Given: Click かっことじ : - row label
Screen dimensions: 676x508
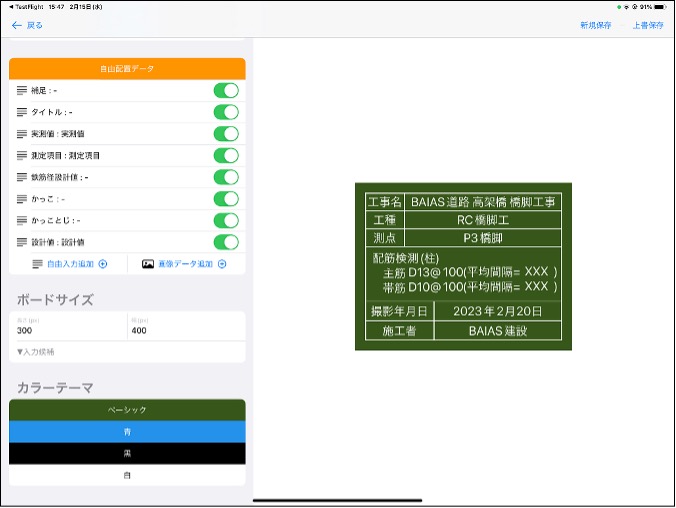Looking at the screenshot, I should (56, 220).
